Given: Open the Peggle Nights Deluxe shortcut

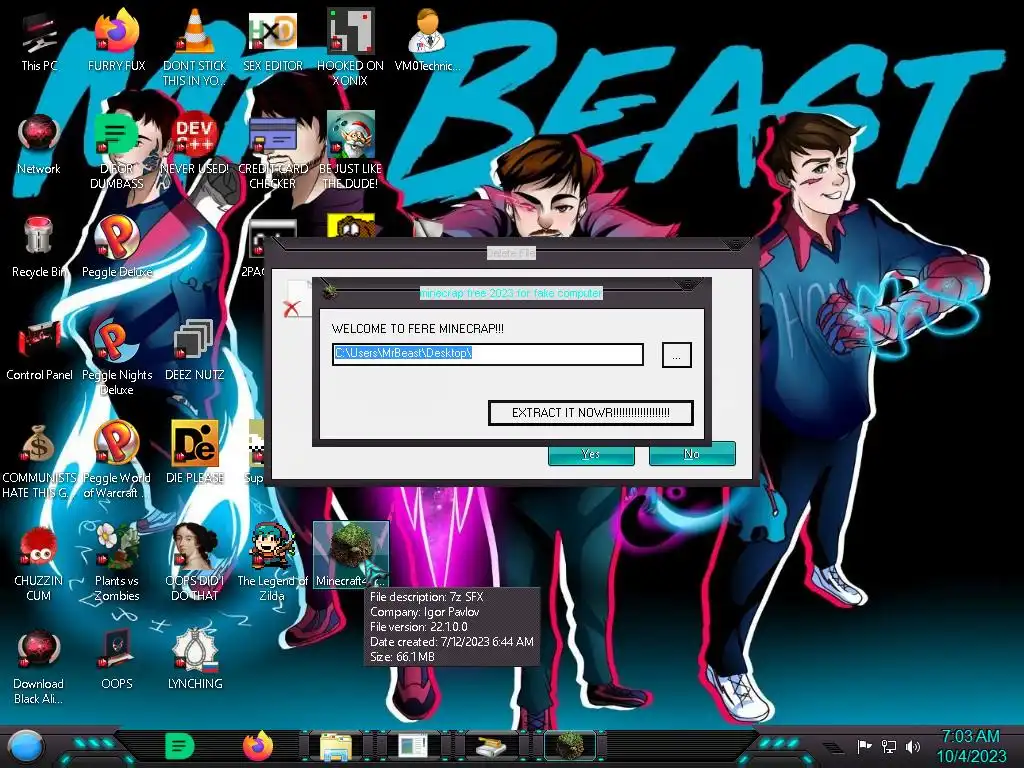Looking at the screenshot, I should [117, 358].
